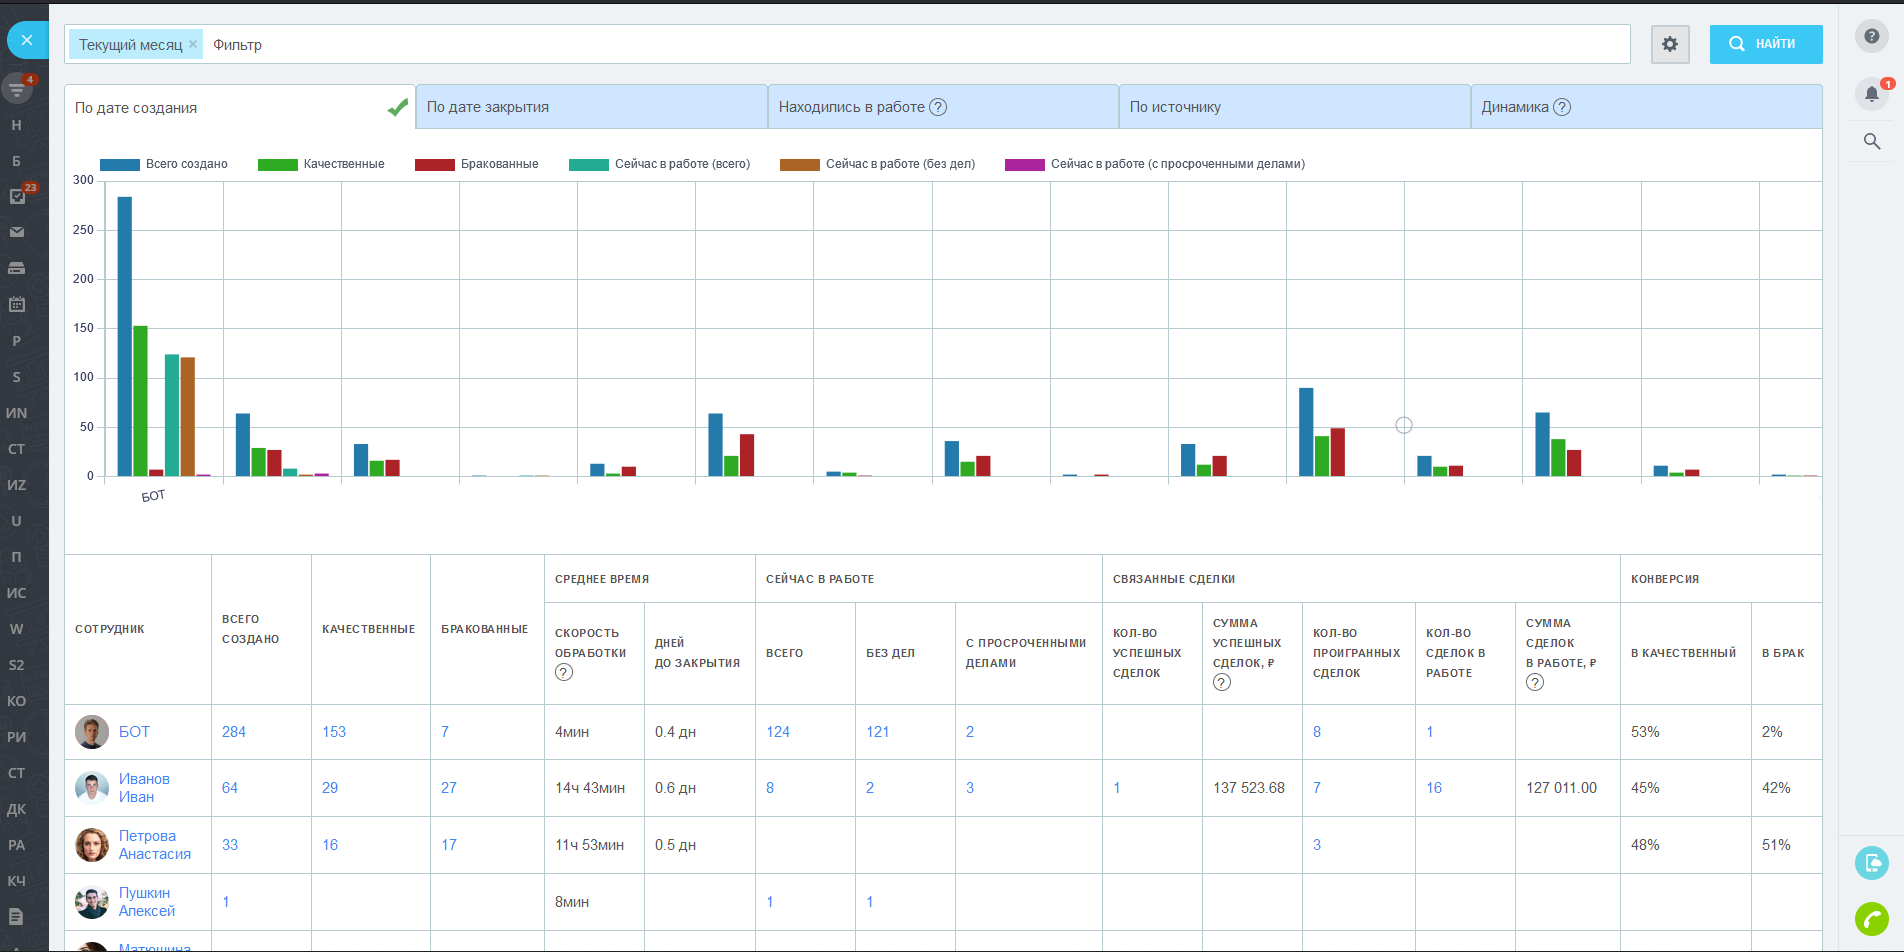Open the notifications bell
Viewport: 1904px width, 952px height.
[1871, 94]
